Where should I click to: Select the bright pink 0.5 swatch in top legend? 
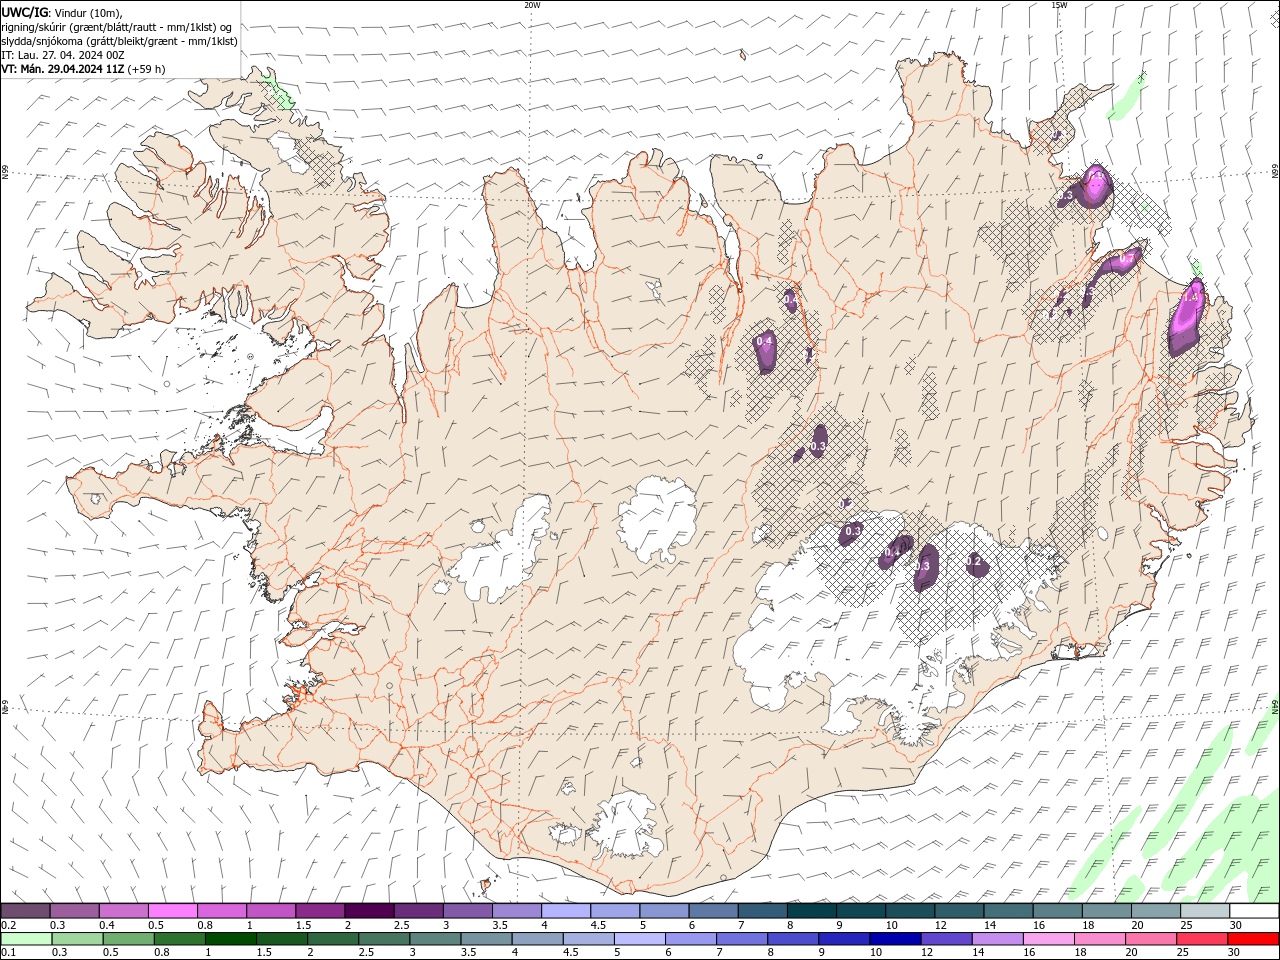click(172, 911)
